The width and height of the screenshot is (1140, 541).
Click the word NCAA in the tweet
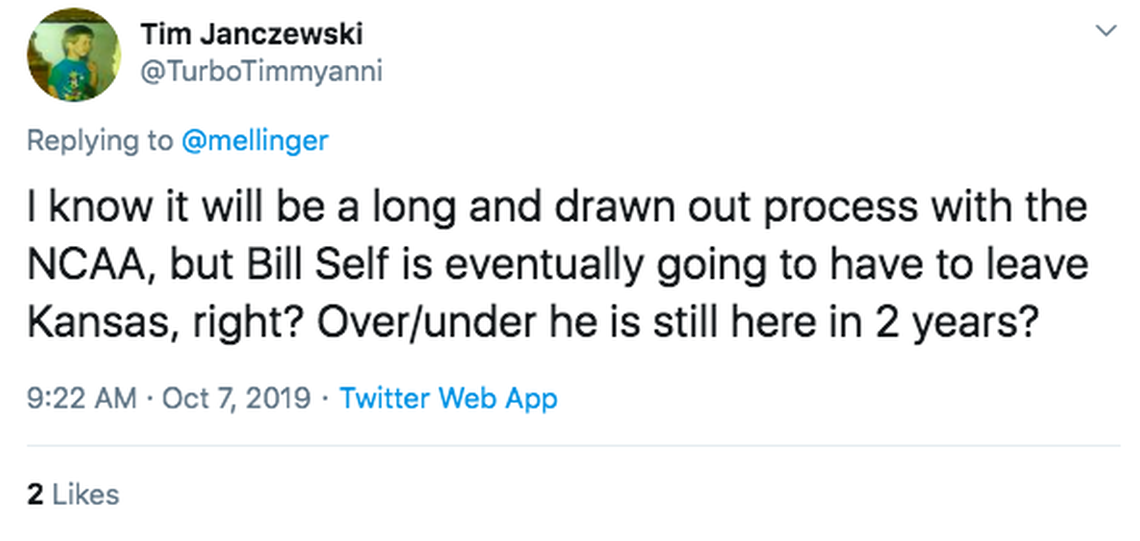point(79,268)
